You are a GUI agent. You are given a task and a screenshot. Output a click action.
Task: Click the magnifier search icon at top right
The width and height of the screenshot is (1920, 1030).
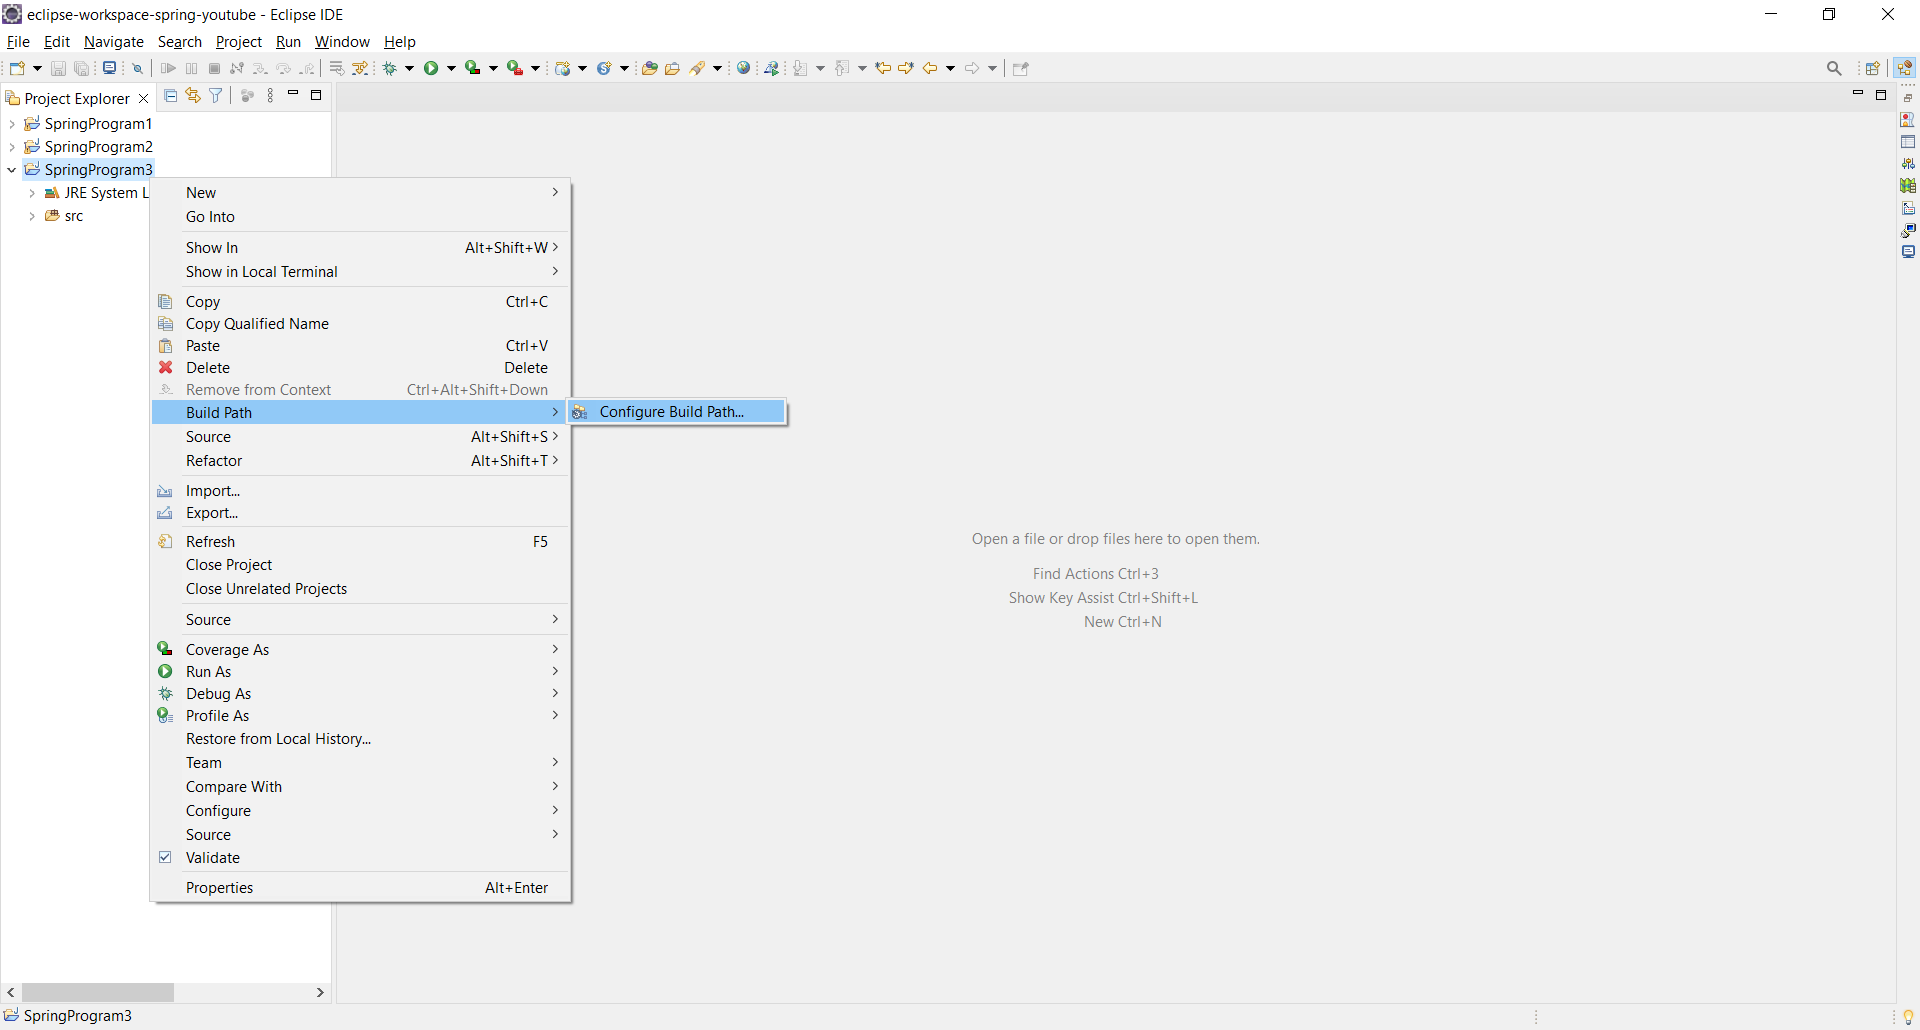click(x=1834, y=68)
